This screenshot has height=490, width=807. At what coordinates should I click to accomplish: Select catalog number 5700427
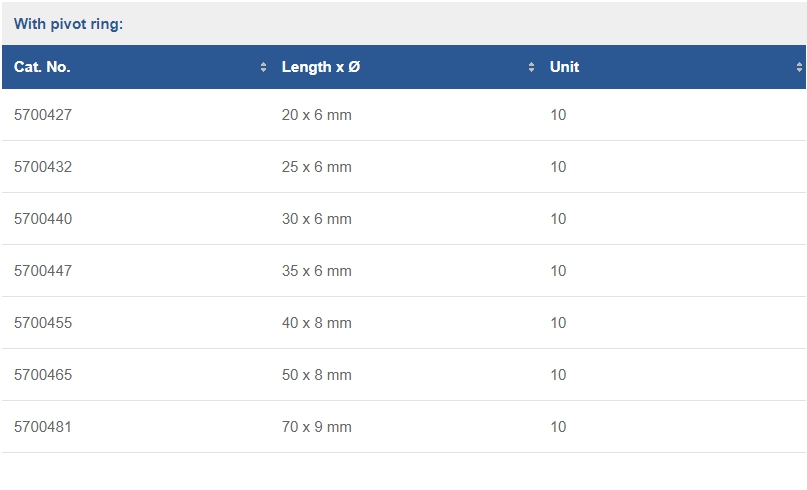[x=43, y=115]
